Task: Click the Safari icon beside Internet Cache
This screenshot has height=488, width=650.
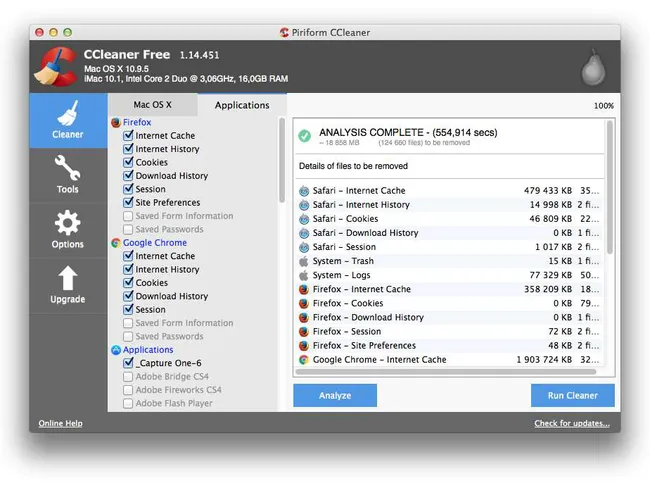Action: point(304,191)
